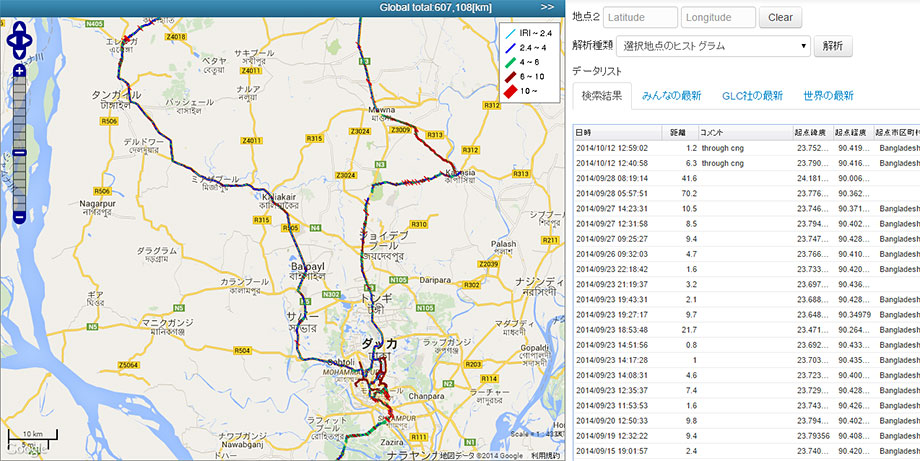The image size is (920, 461).
Task: Clear the 地点2 coordinates
Action: click(x=780, y=17)
